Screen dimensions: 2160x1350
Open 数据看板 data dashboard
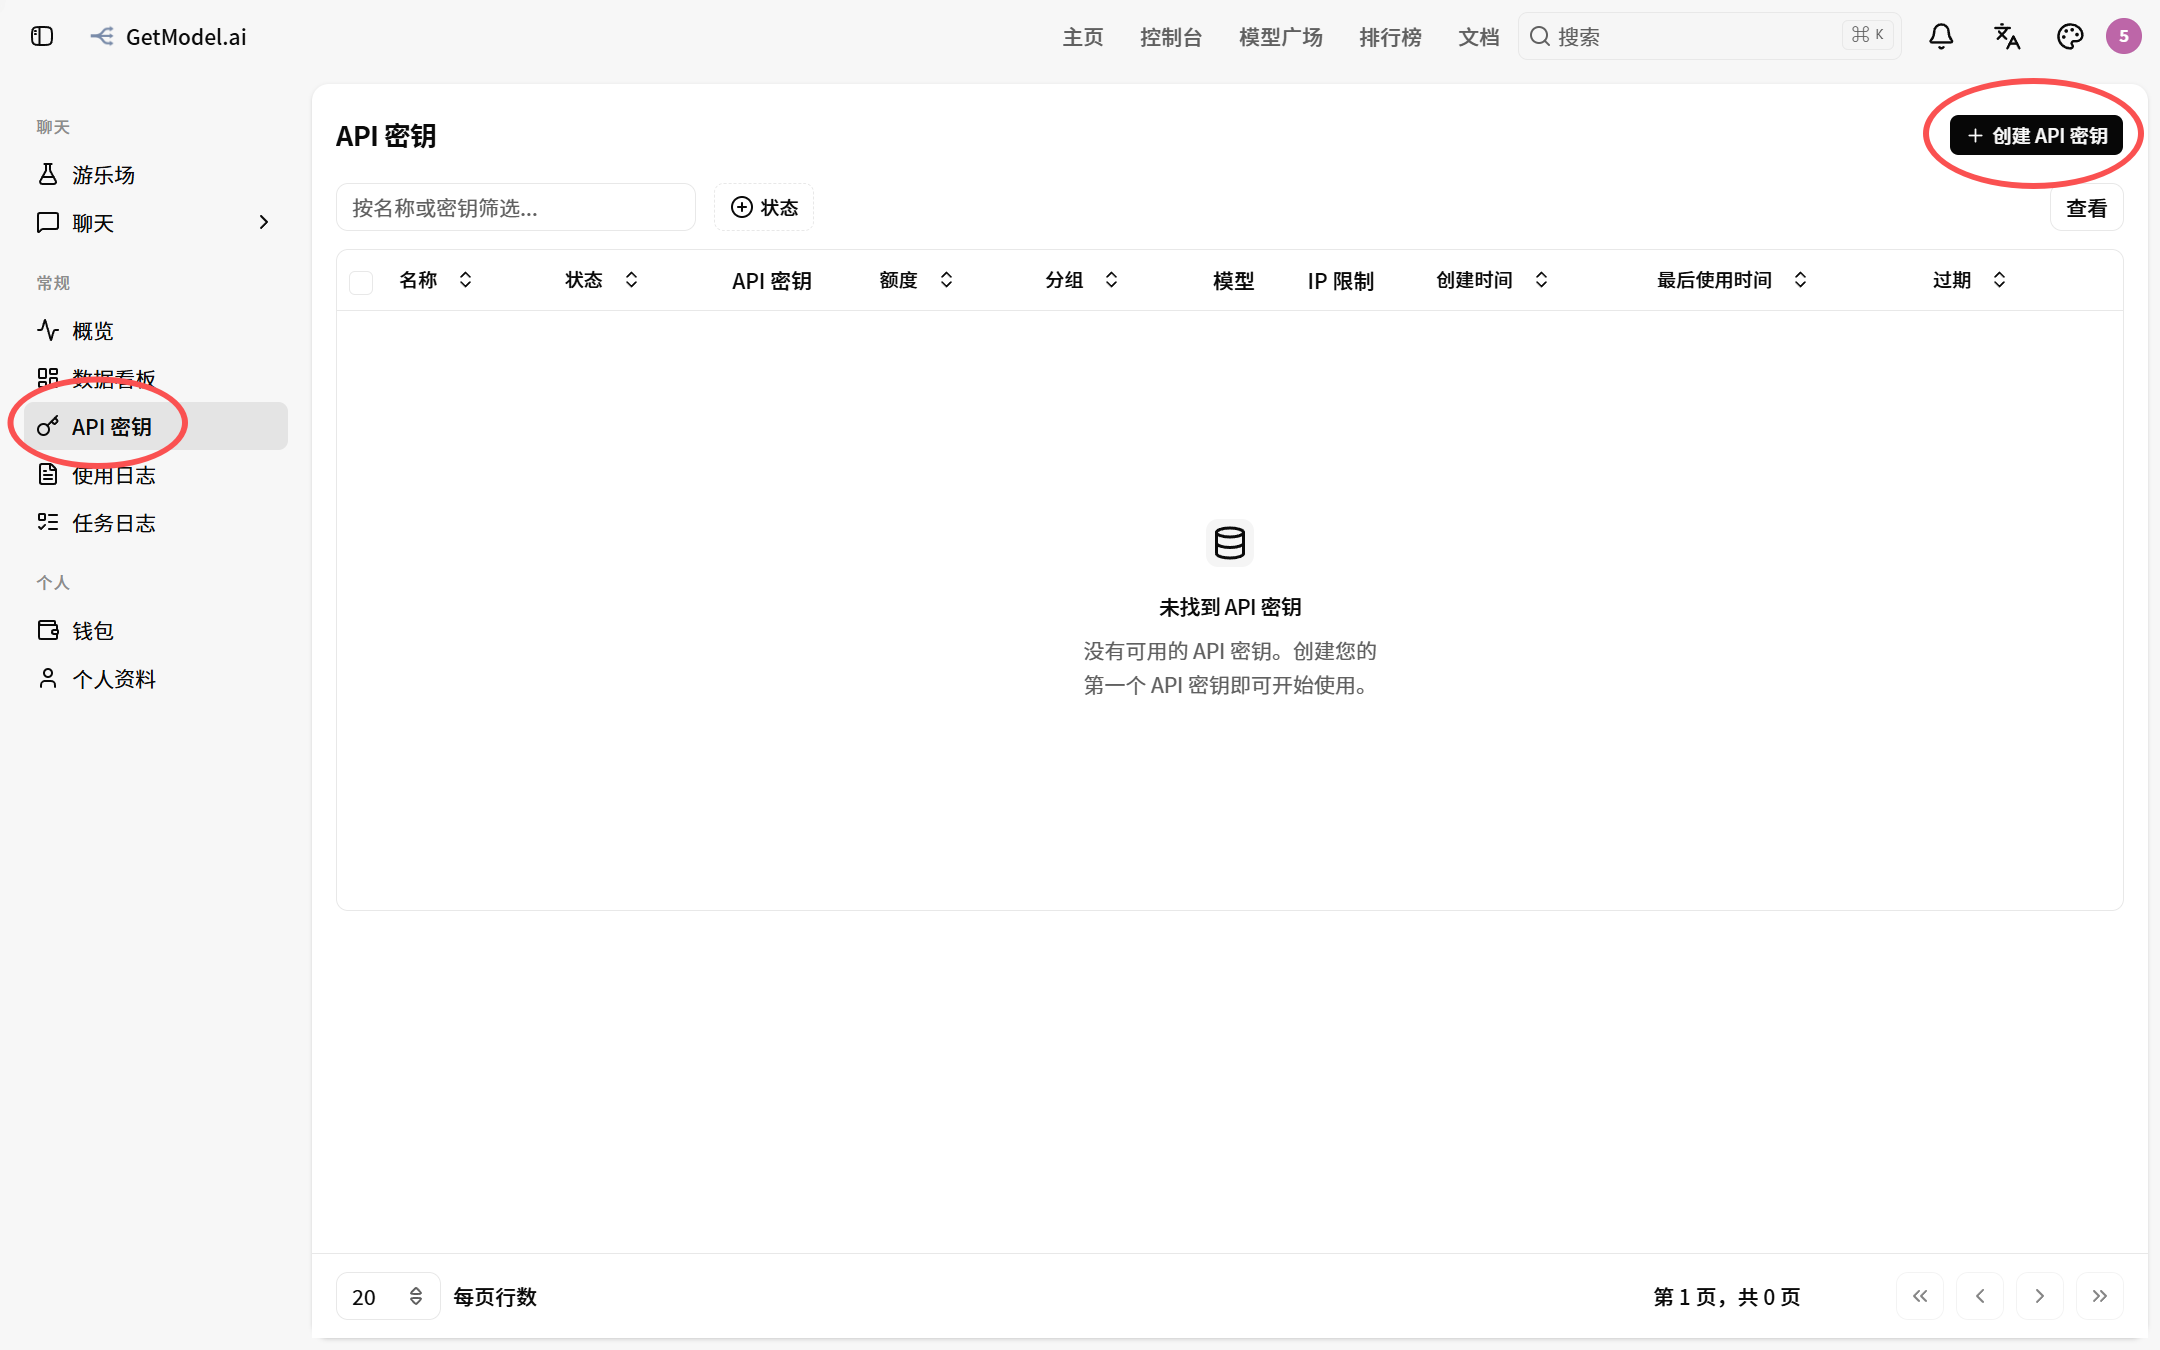tap(156, 379)
